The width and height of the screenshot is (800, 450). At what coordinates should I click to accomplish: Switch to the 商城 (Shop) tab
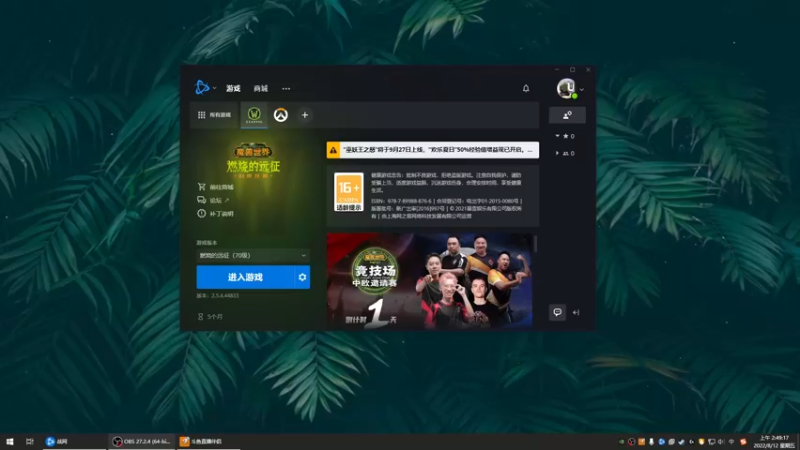[x=261, y=88]
